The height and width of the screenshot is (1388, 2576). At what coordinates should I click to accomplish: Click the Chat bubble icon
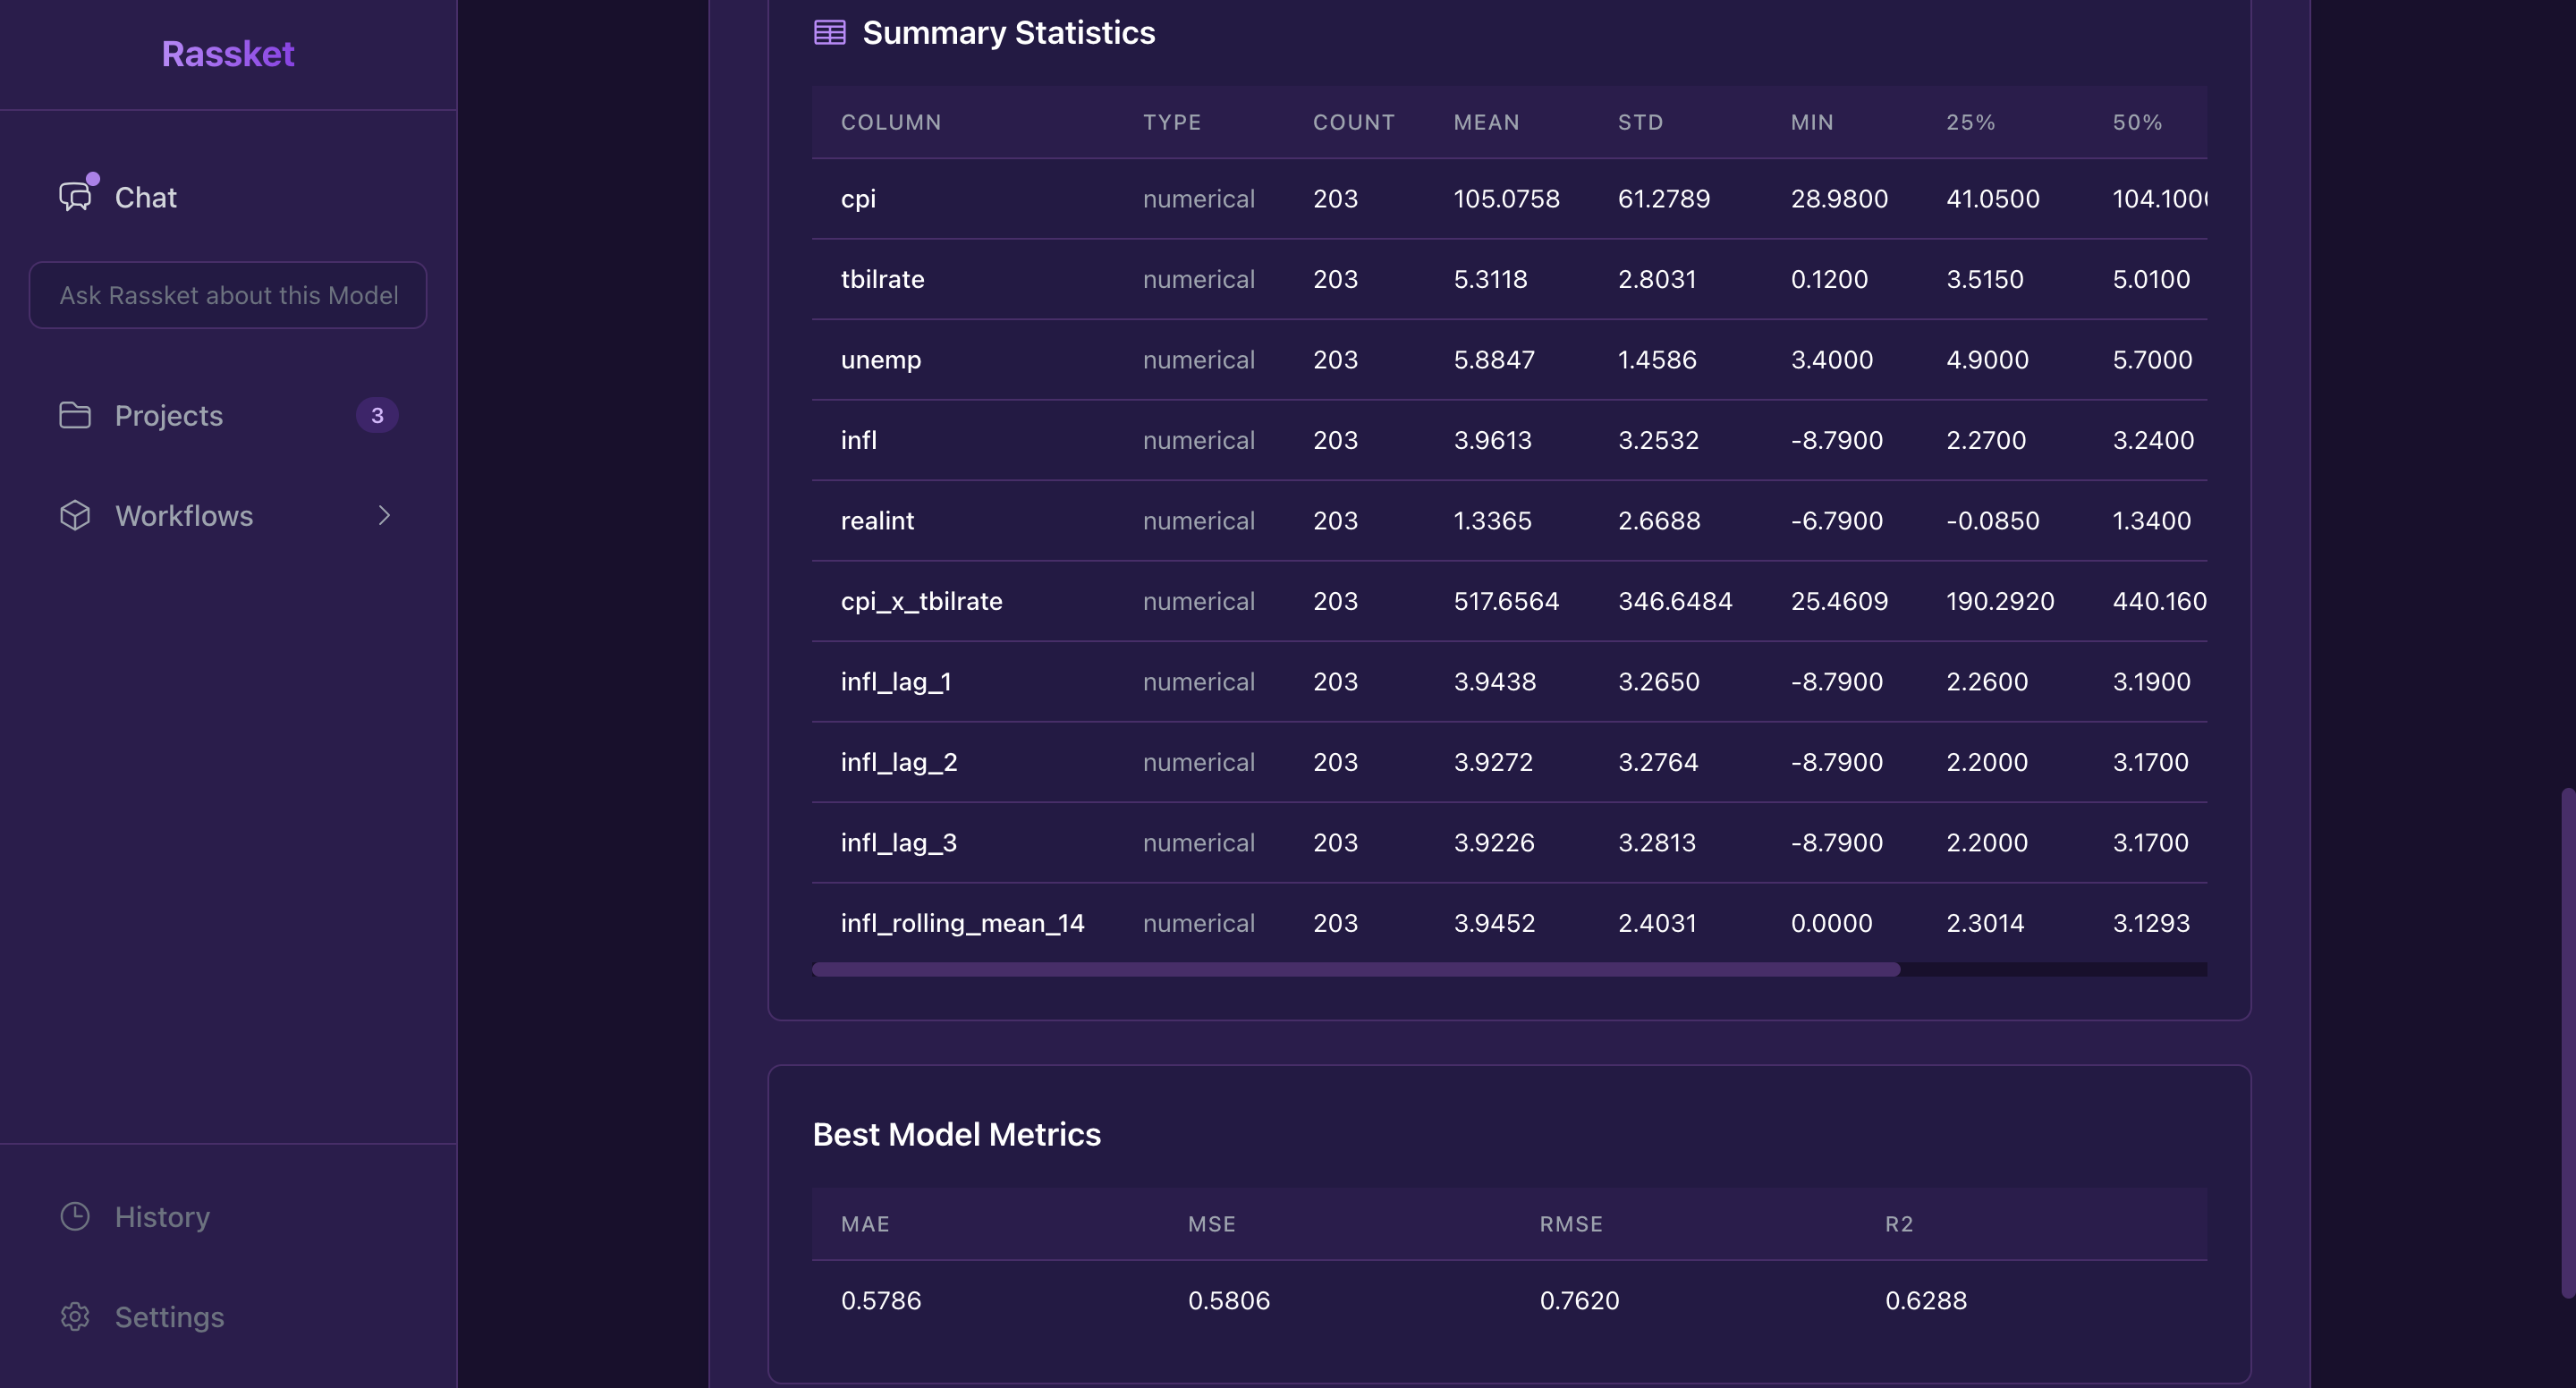pyautogui.click(x=75, y=196)
